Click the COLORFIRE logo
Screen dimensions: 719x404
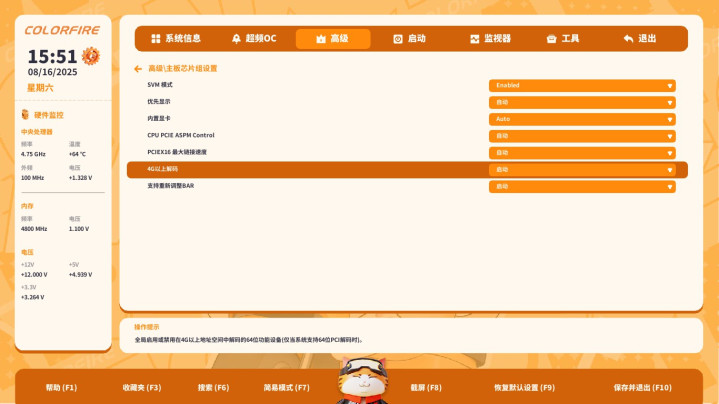(62, 30)
